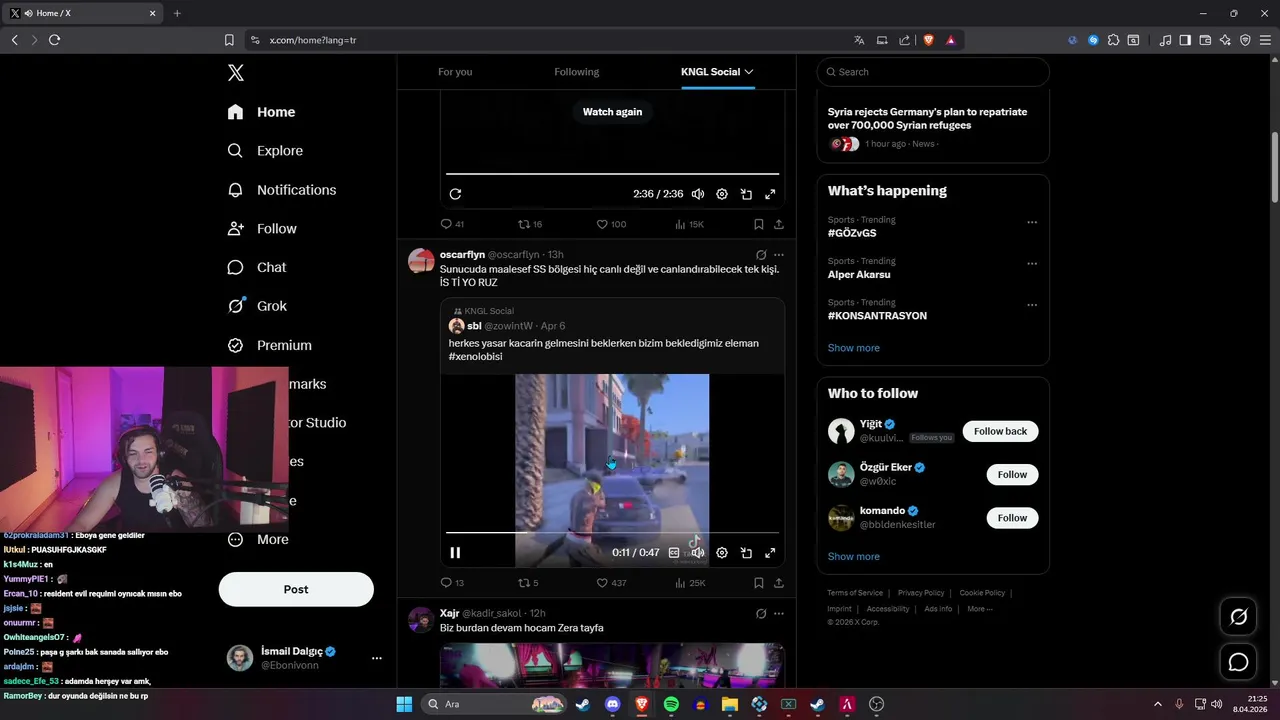Like the post with 100 likes
This screenshot has height=720, width=1280.
pos(611,224)
